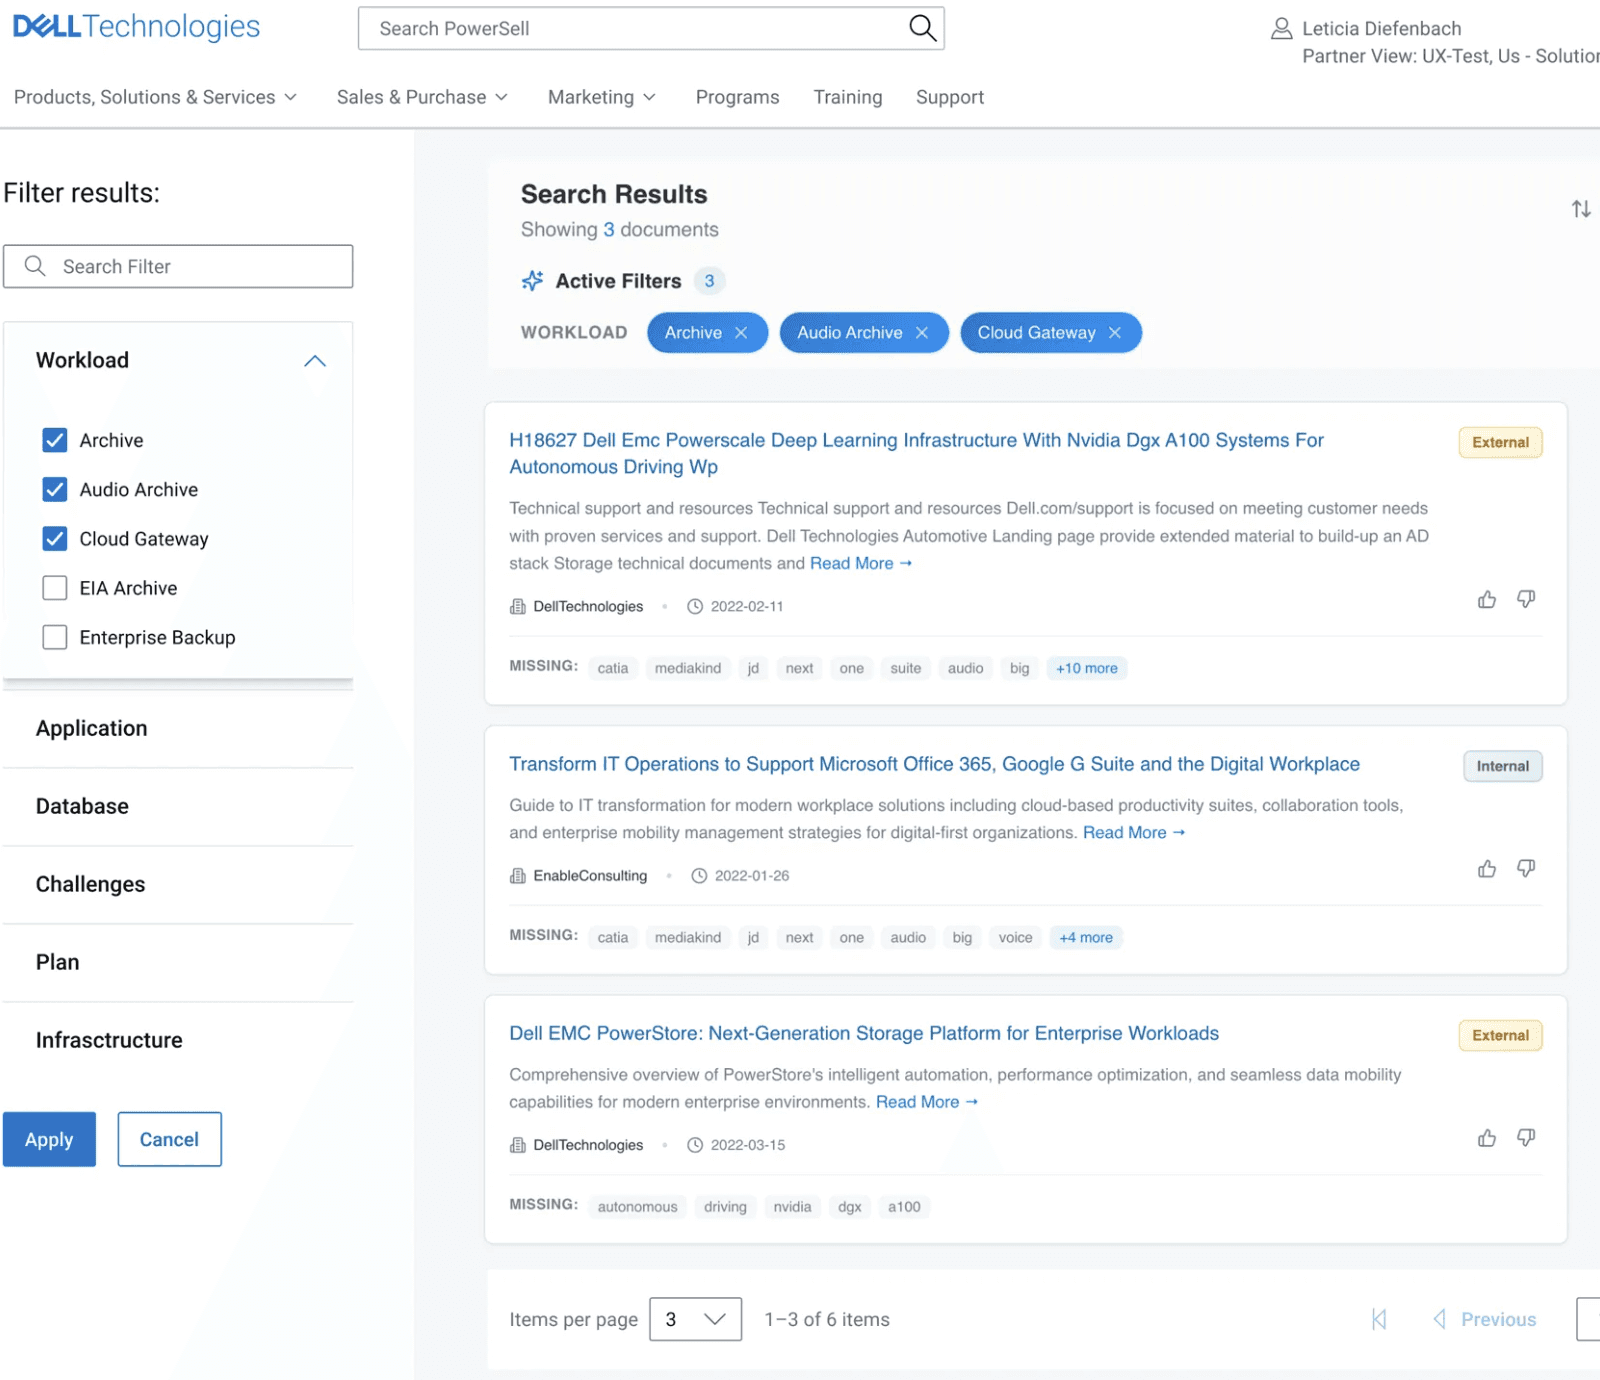Thumbs up the H18627 Powerscale document
This screenshot has width=1600, height=1380.
point(1487,599)
